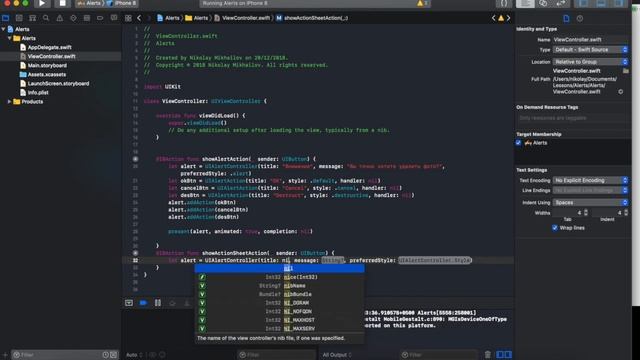Hide the debug area with the toggle arrow
Screen dimensions: 640x360
click(x=129, y=303)
